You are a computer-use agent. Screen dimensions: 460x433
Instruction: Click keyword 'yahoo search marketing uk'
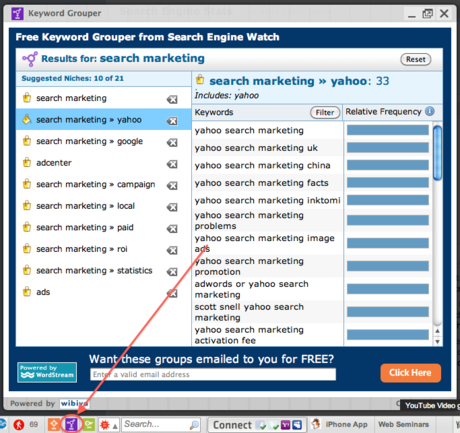[256, 148]
